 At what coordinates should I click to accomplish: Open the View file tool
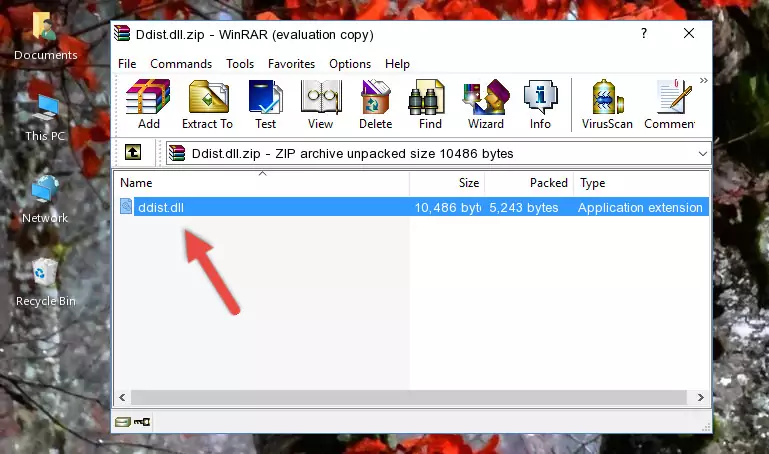[x=321, y=104]
